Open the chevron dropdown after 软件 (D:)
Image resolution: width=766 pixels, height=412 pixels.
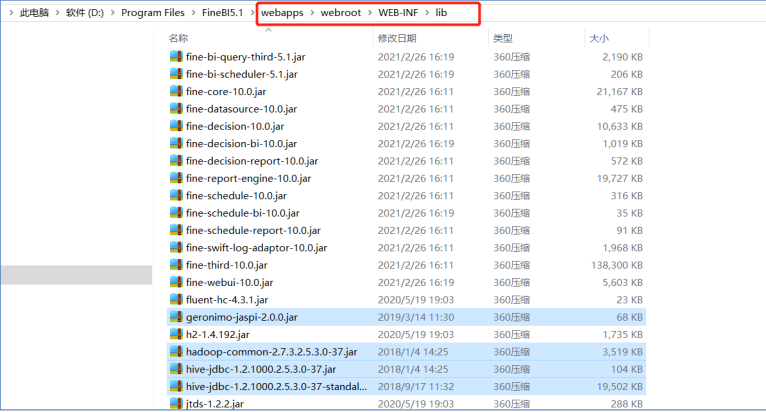pyautogui.click(x=112, y=13)
